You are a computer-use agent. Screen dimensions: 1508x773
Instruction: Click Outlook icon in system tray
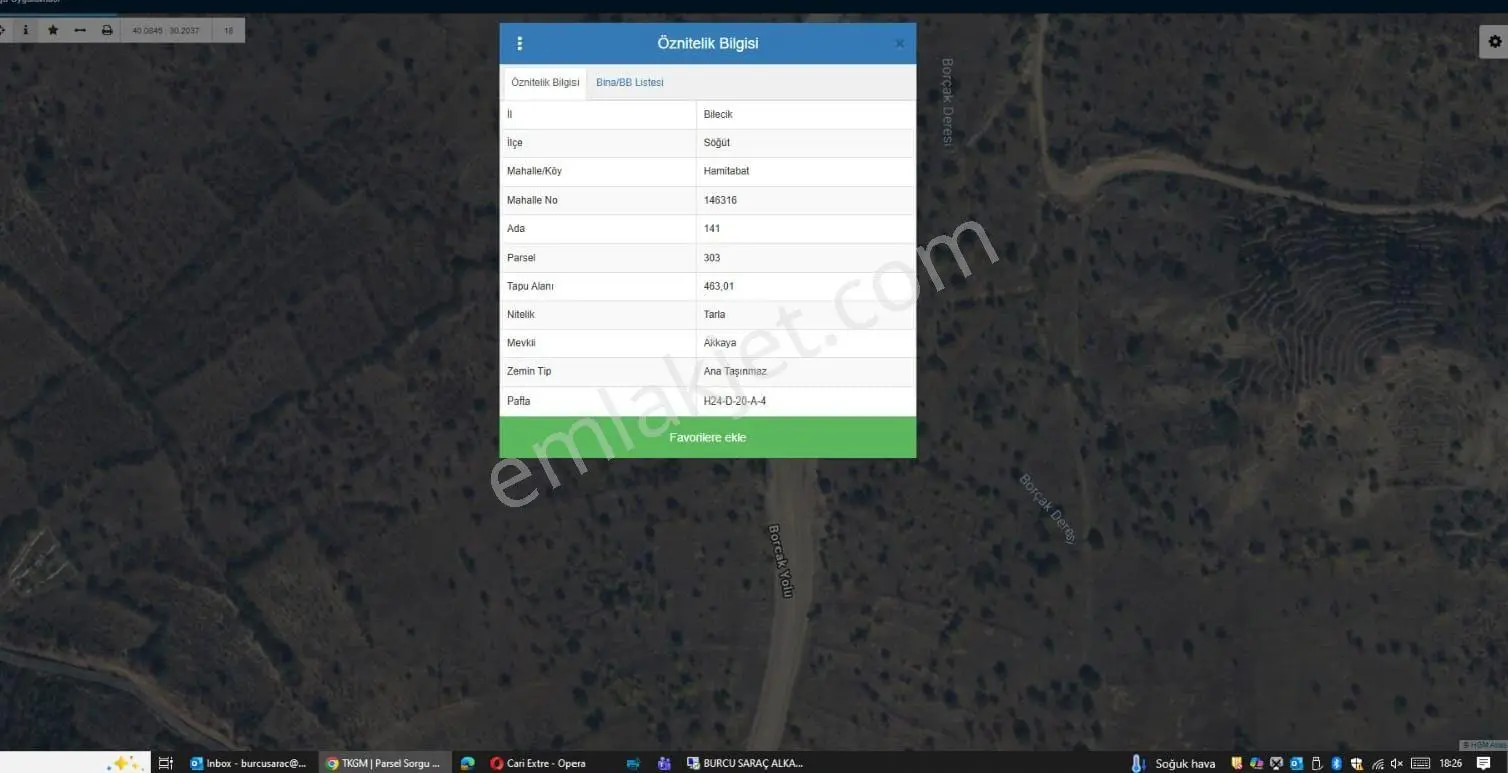pos(1297,764)
